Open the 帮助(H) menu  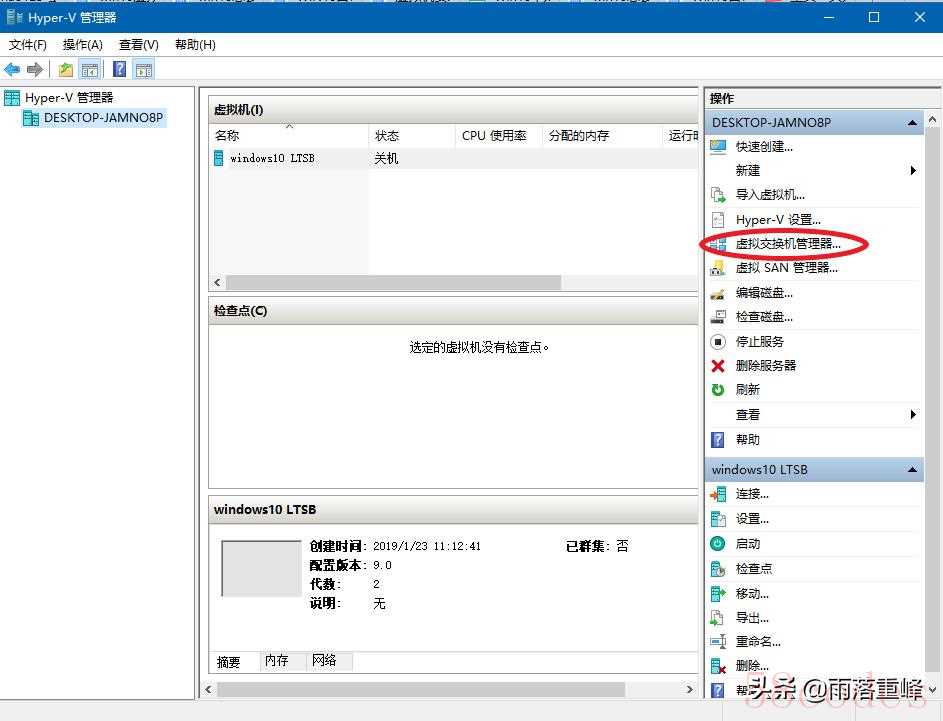click(x=195, y=44)
